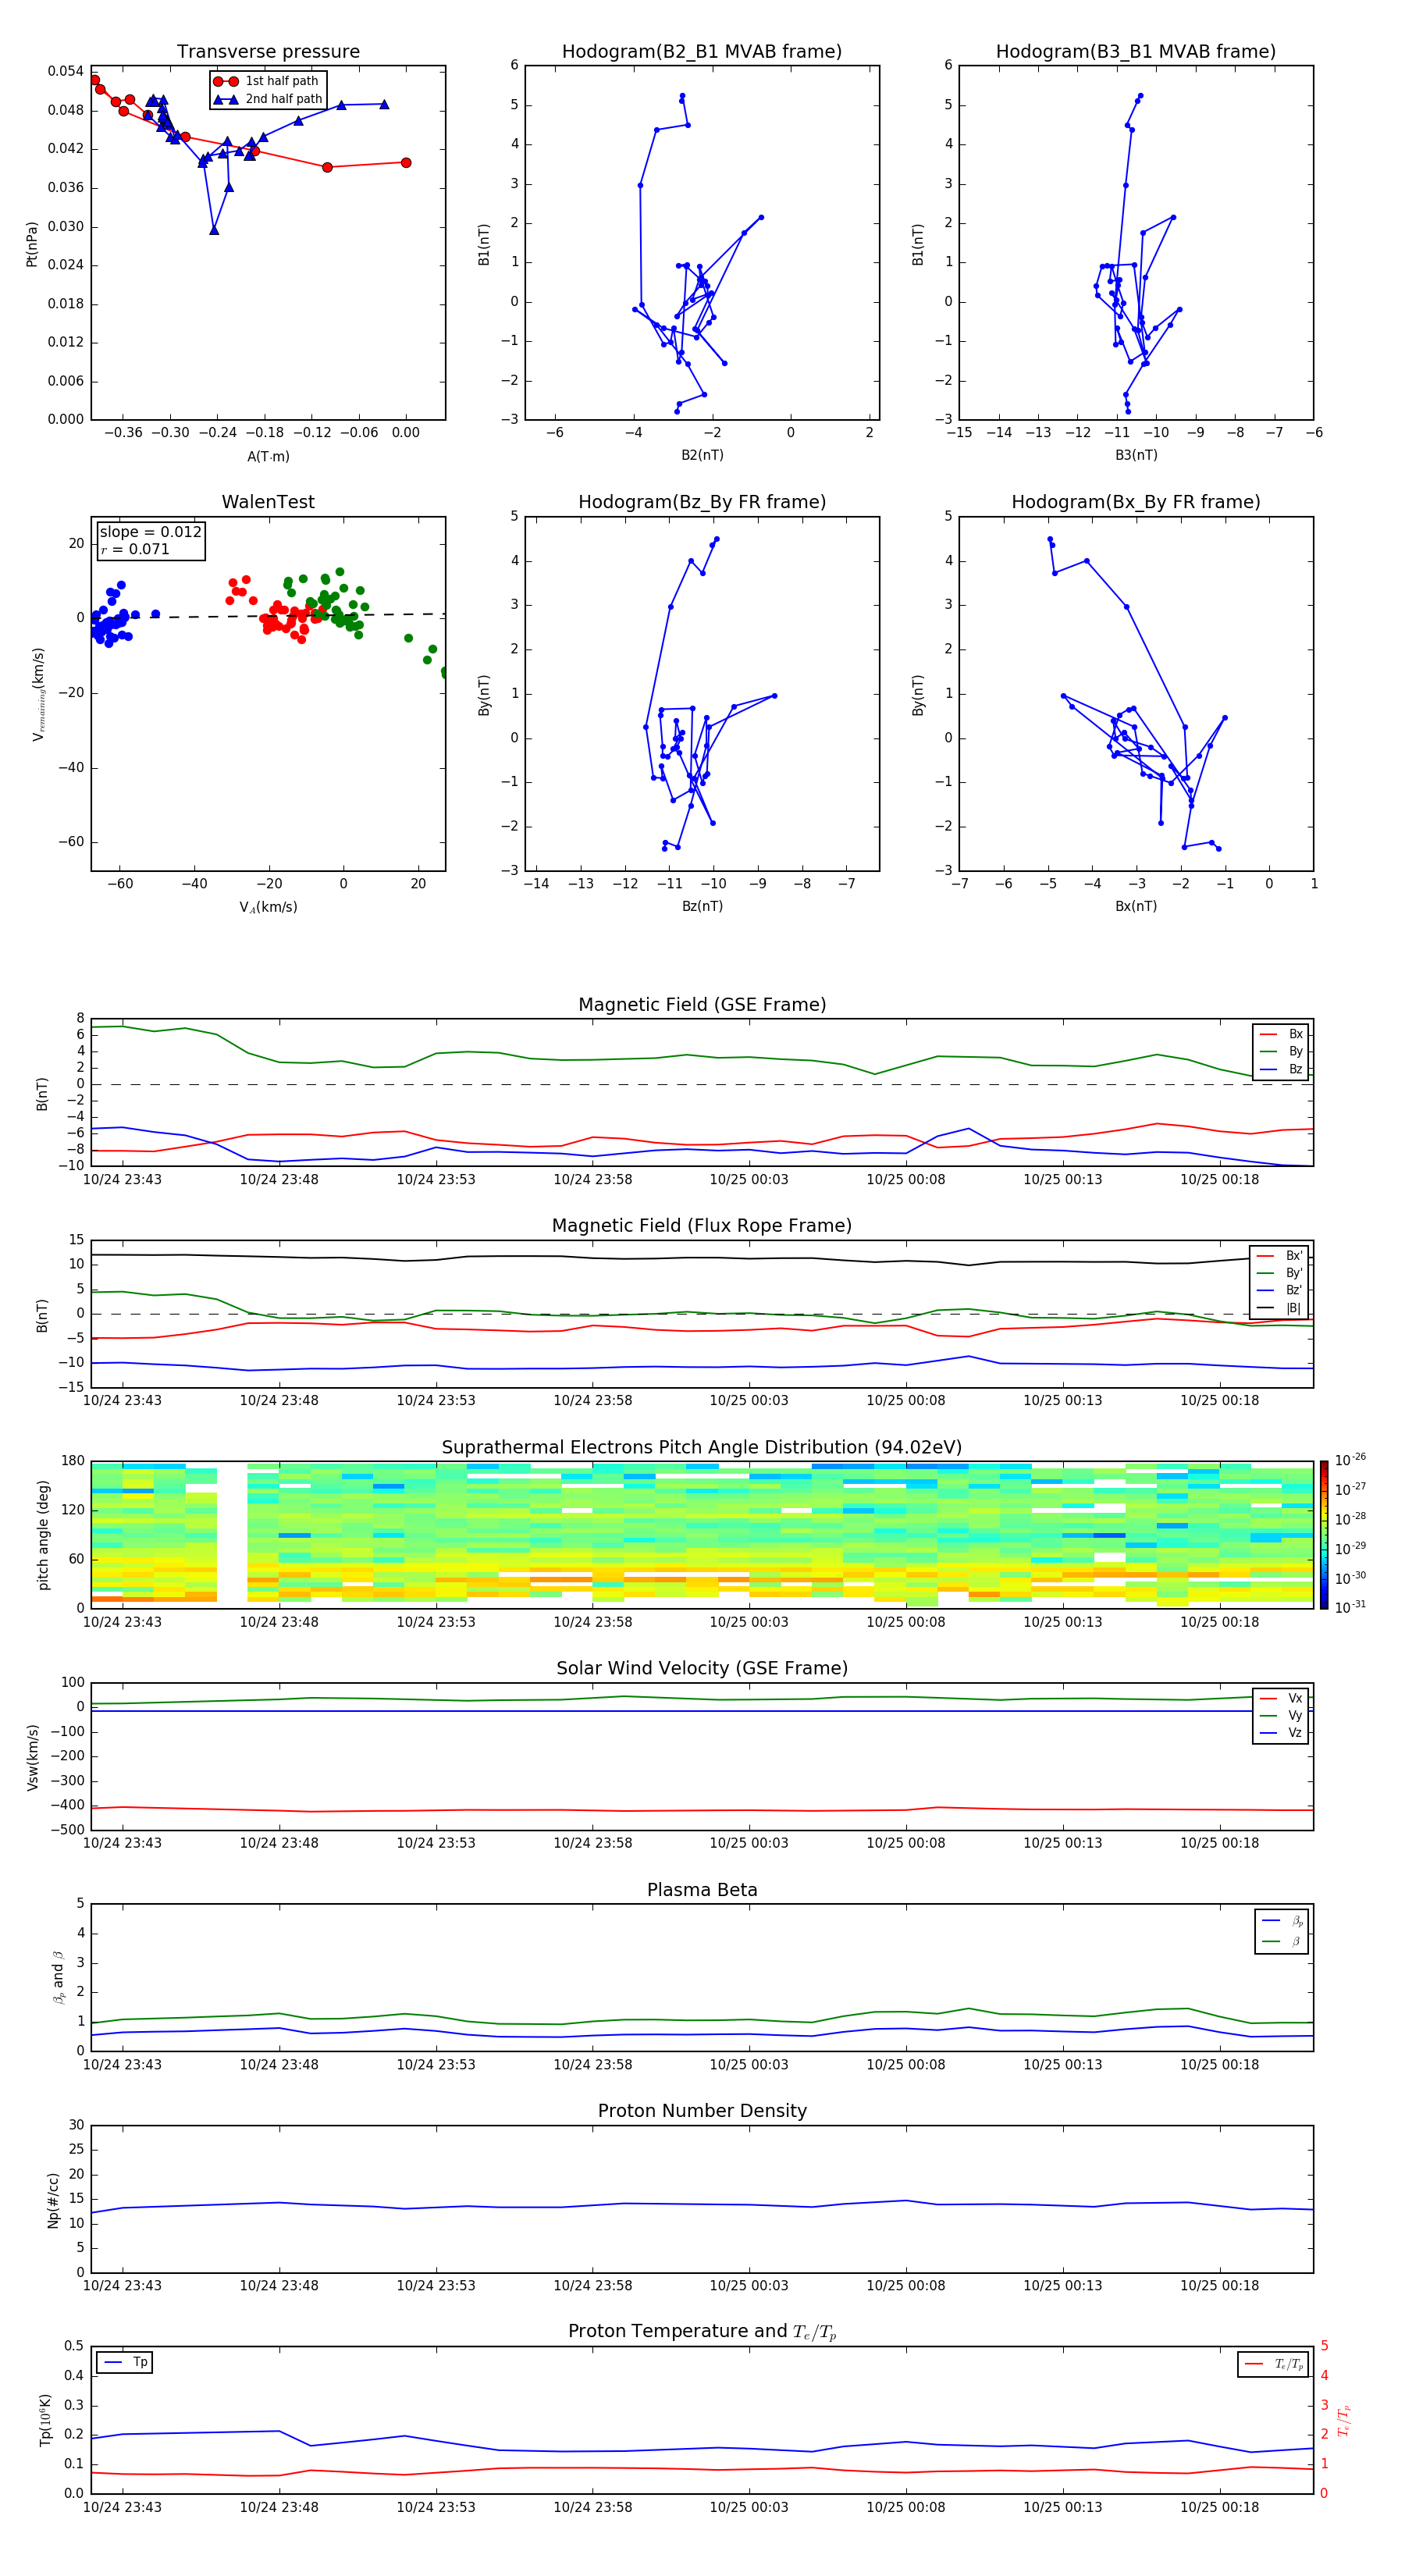The height and width of the screenshot is (2576, 1405).
Task: Click the 'Np(#/cc)' y-axis label
Action: tap(53, 2200)
